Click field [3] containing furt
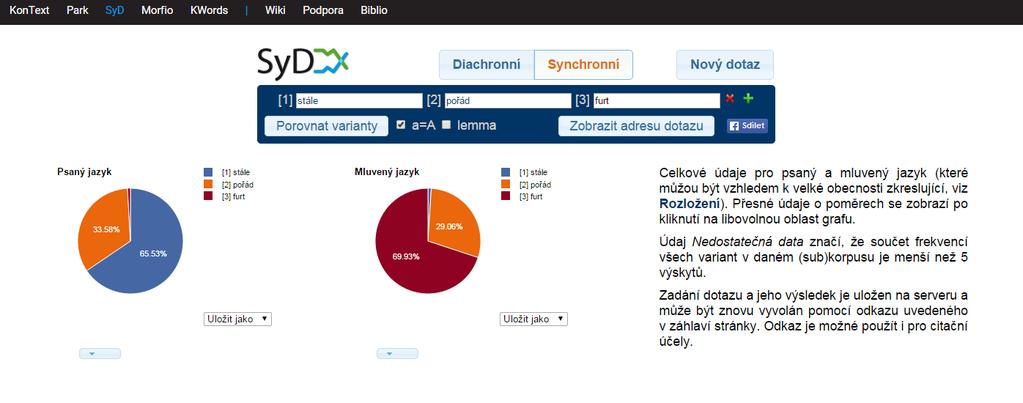 [x=656, y=100]
